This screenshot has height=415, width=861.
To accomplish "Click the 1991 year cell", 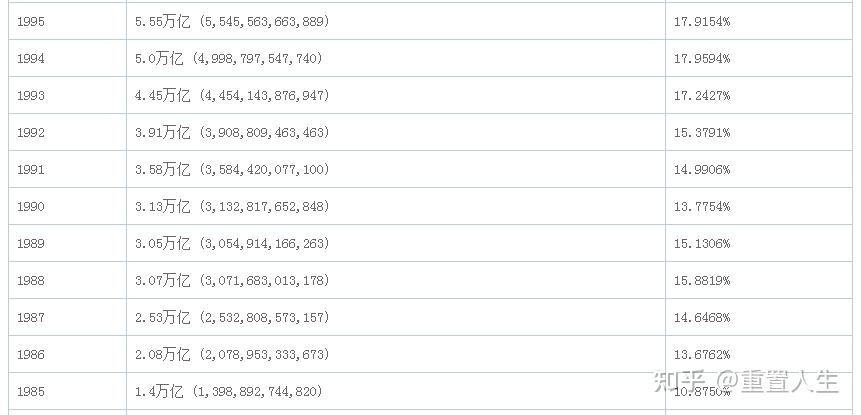I will (x=31, y=169).
